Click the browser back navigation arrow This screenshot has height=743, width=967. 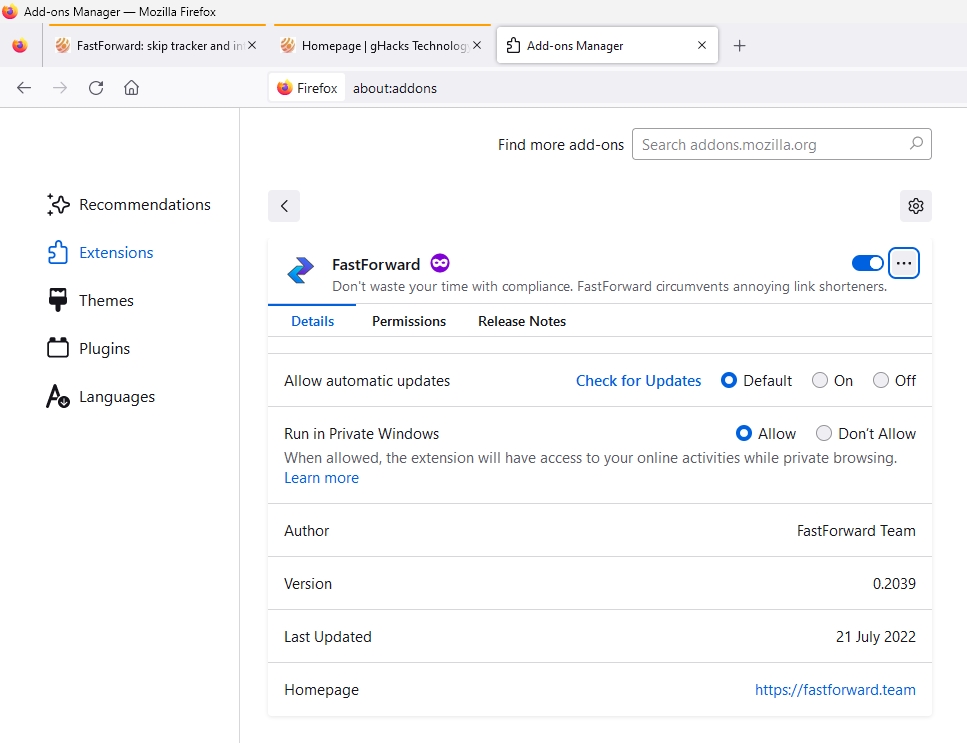24,88
